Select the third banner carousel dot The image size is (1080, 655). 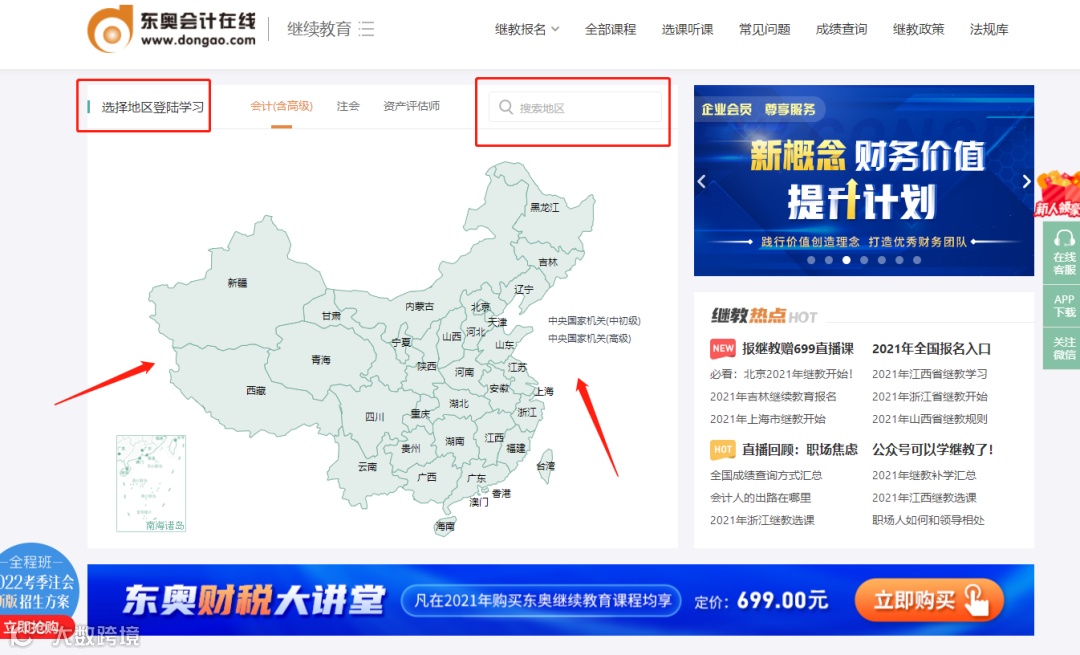(x=847, y=260)
